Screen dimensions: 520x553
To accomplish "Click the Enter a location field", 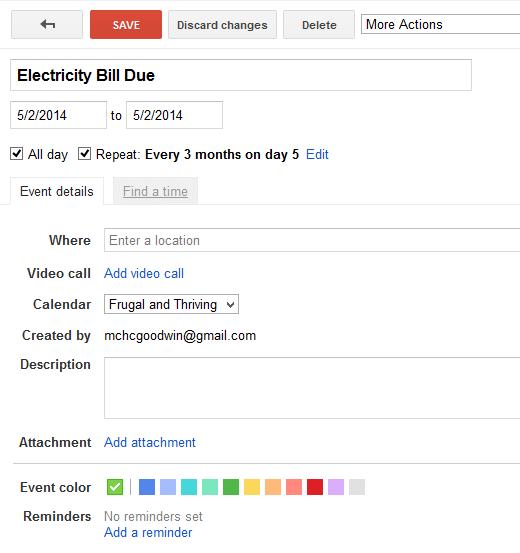I will 312,240.
